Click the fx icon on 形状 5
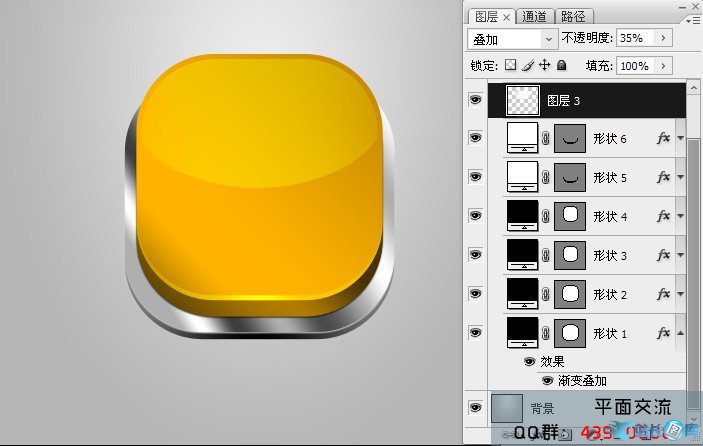This screenshot has height=446, width=703. (x=663, y=177)
